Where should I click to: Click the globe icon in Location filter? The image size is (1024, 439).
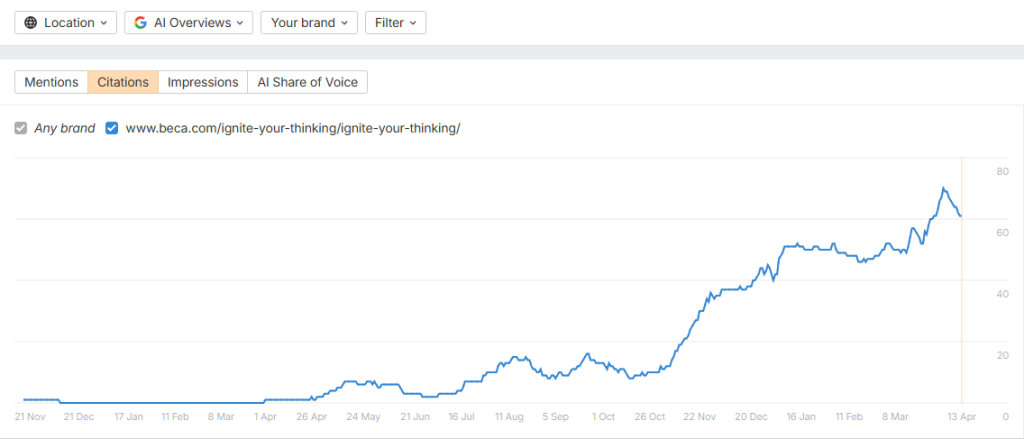pyautogui.click(x=31, y=23)
